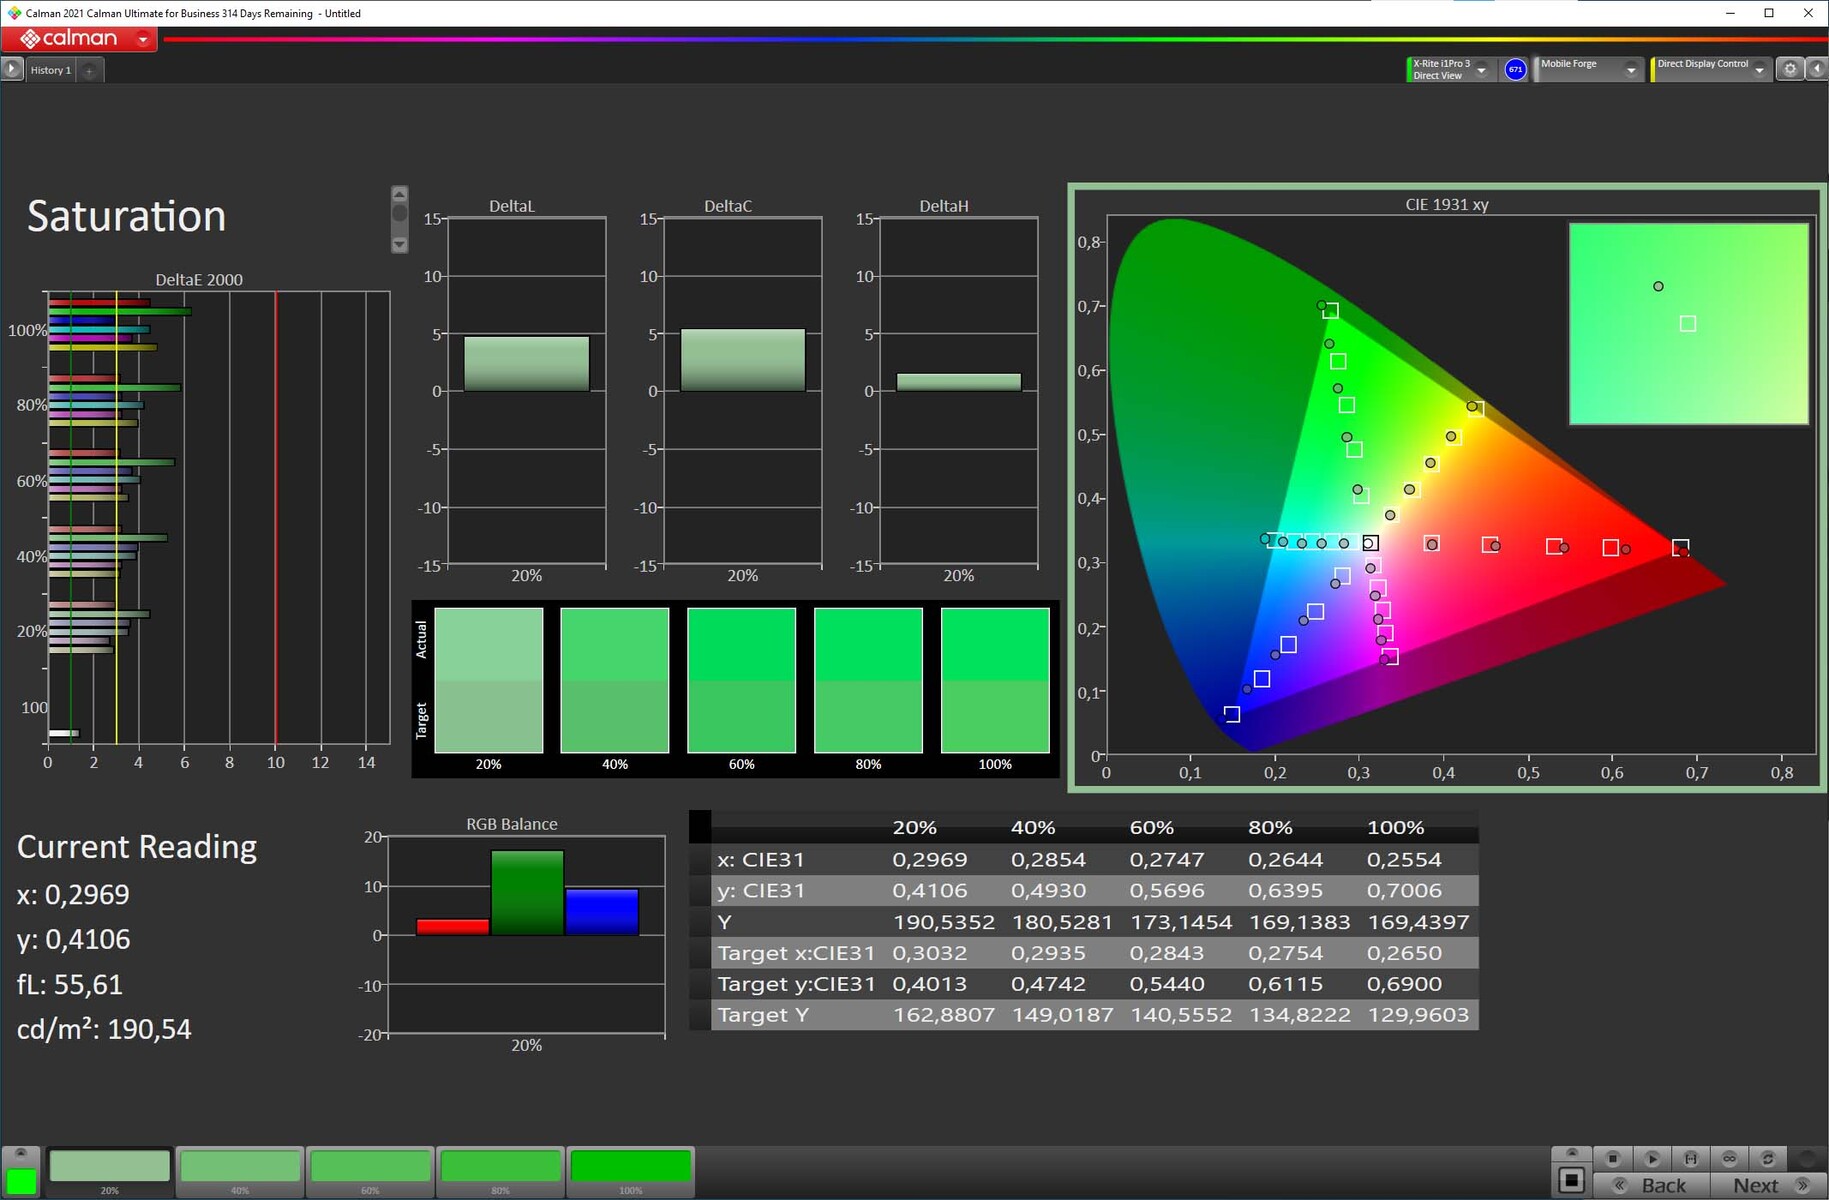
Task: Open the Calman main menu
Action: [143, 39]
